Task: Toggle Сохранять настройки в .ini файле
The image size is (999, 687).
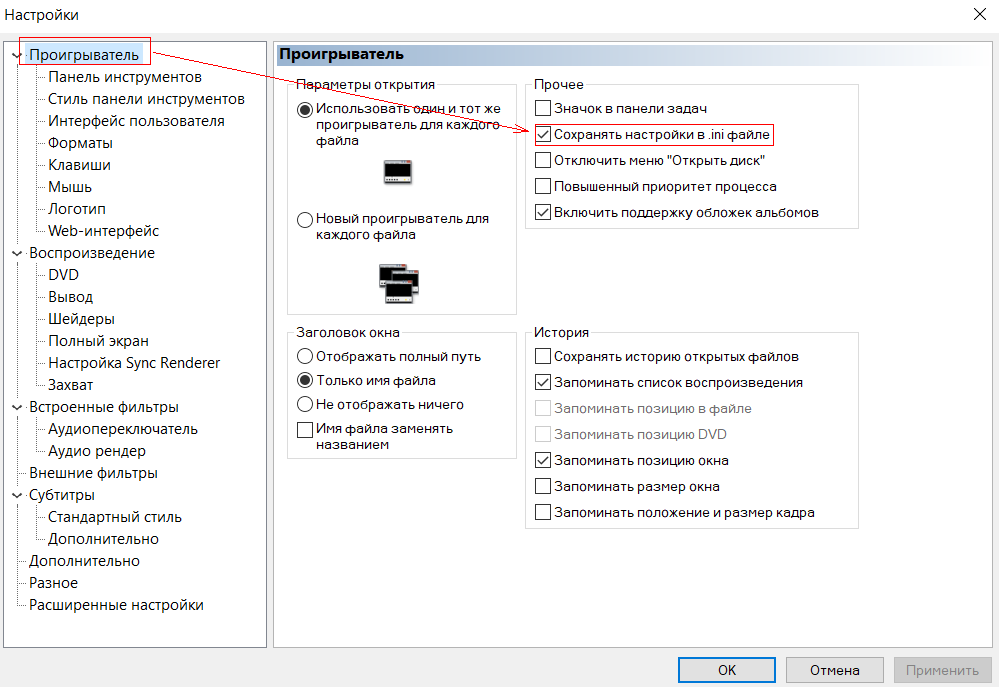Action: [x=543, y=134]
